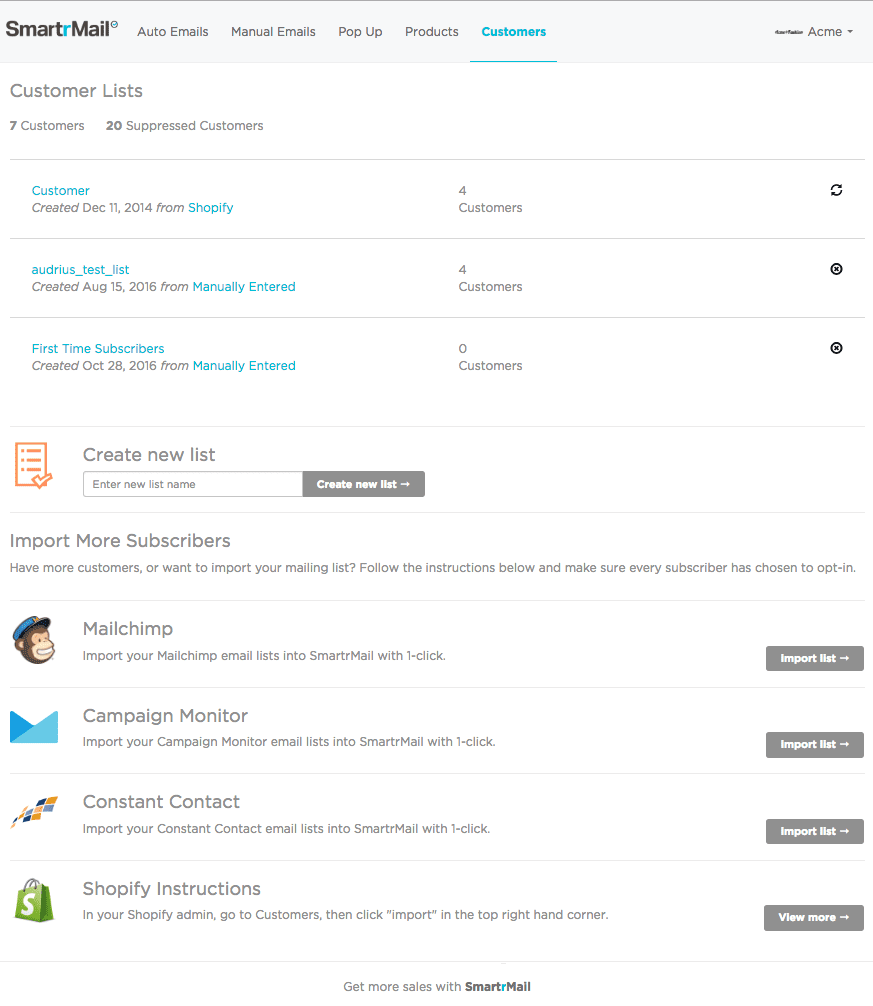Switch to the Pop Up tab
Viewport: 873px width, 1006px height.
pos(360,32)
